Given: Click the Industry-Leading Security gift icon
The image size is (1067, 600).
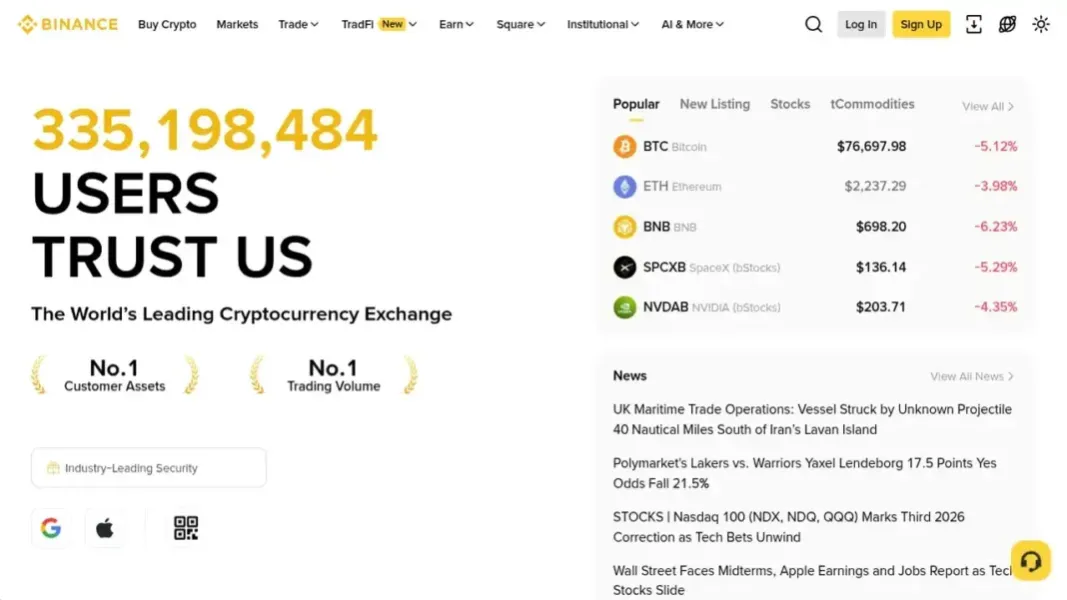Looking at the screenshot, I should click(53, 468).
